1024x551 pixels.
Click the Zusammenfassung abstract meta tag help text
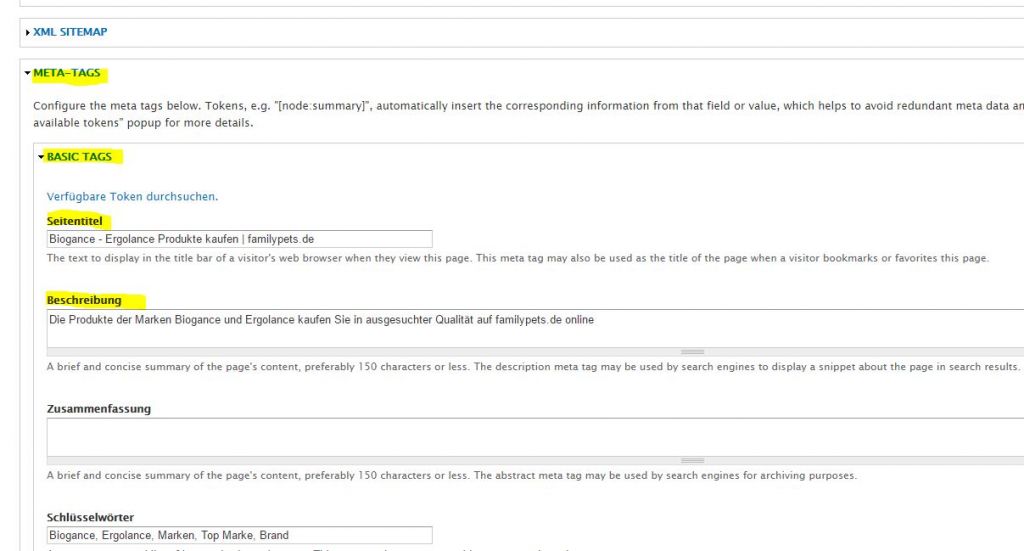coord(451,476)
